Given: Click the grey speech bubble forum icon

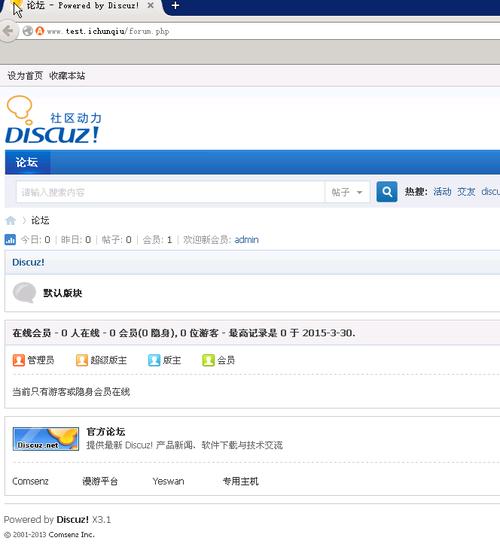Looking at the screenshot, I should coord(25,292).
